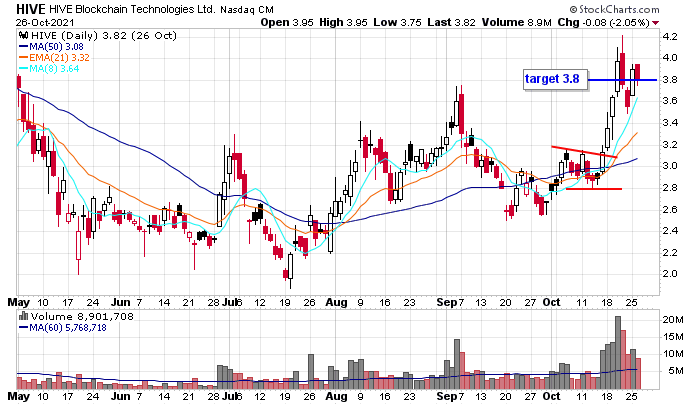
Task: Click the tallest volume bar in late October
Action: 618,353
